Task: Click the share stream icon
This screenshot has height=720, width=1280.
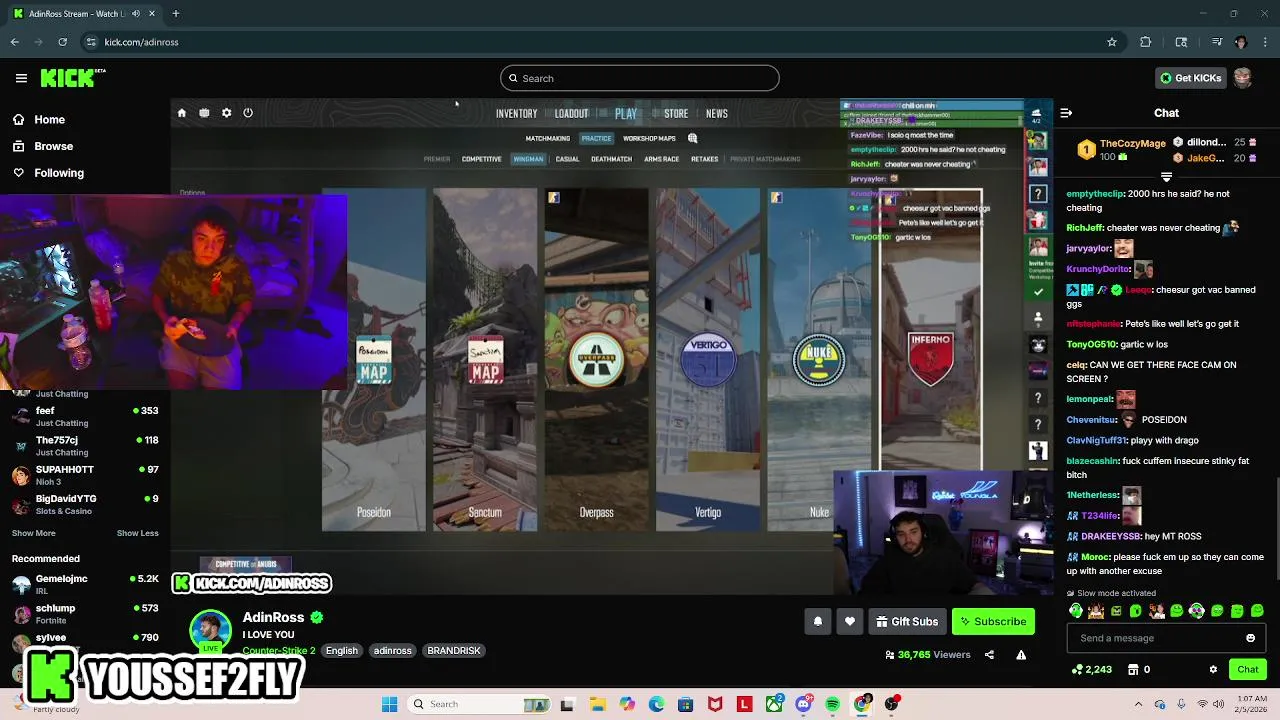Action: tap(989, 655)
